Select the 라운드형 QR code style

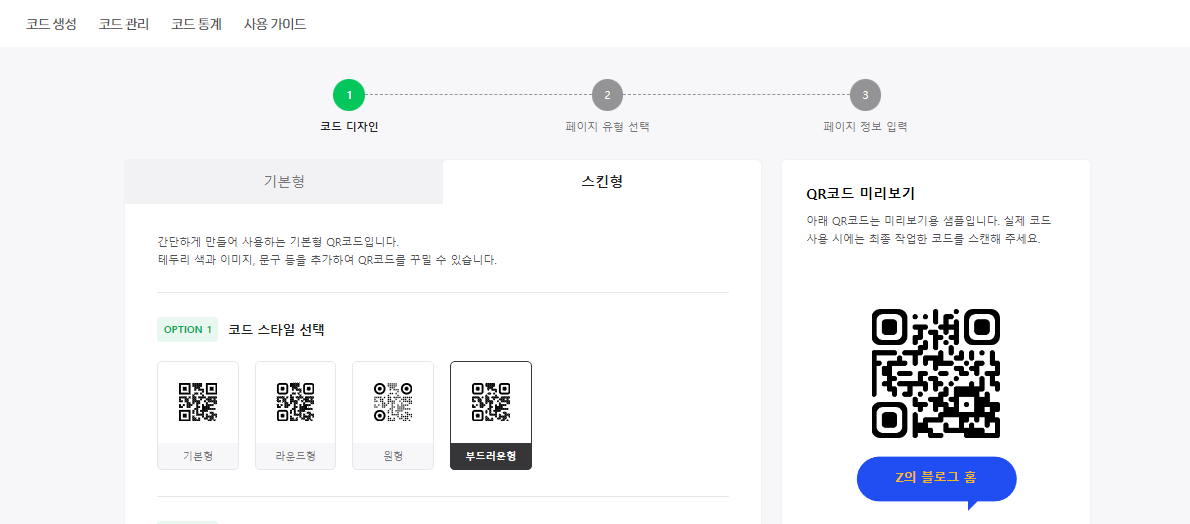coord(295,415)
